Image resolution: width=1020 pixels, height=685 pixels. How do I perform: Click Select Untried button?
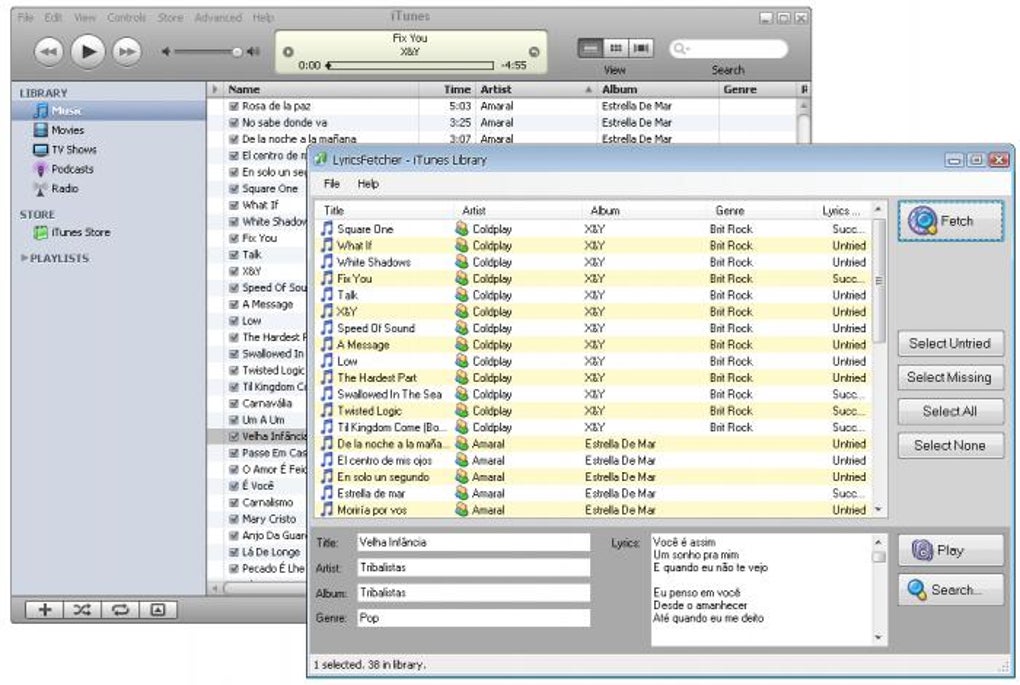coord(950,343)
